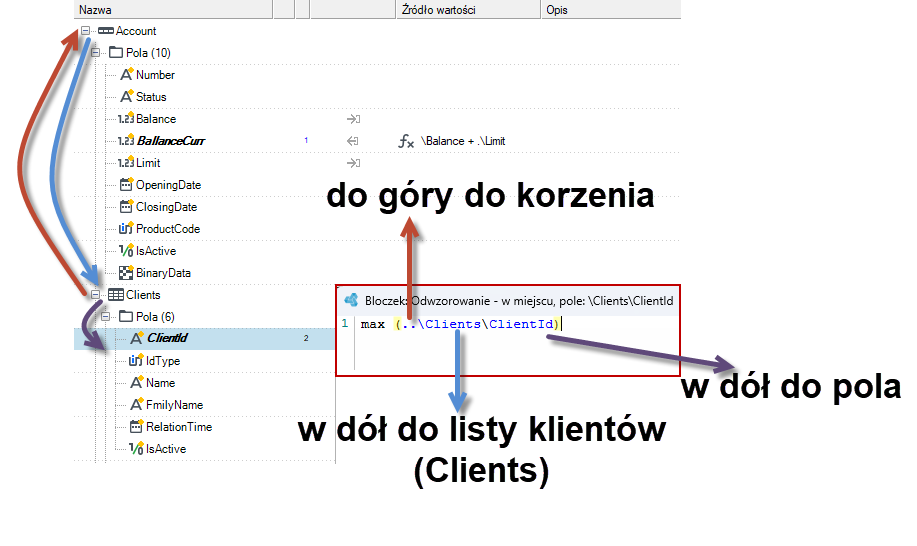
Task: Select the Limit field row
Action: 148,163
